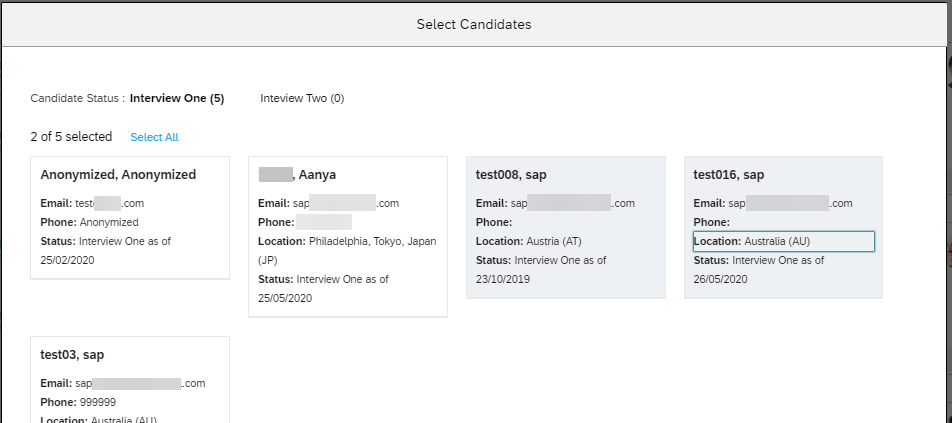Switch to Interview One (5) status tab
The height and width of the screenshot is (423, 952).
(x=177, y=98)
